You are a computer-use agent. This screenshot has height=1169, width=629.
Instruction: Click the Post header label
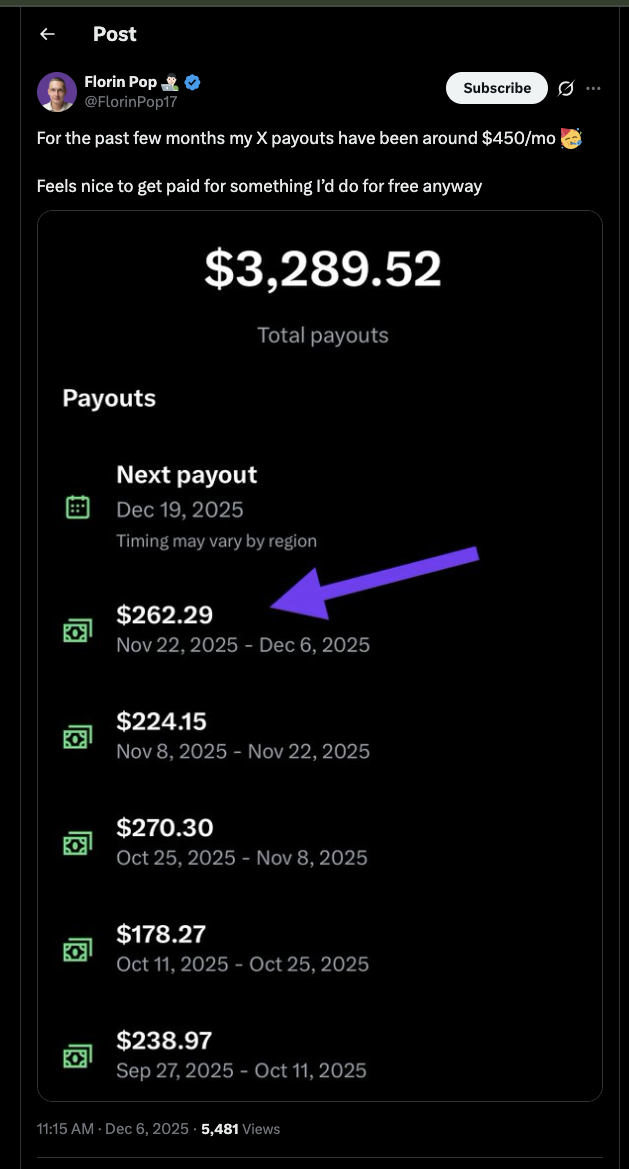point(114,34)
